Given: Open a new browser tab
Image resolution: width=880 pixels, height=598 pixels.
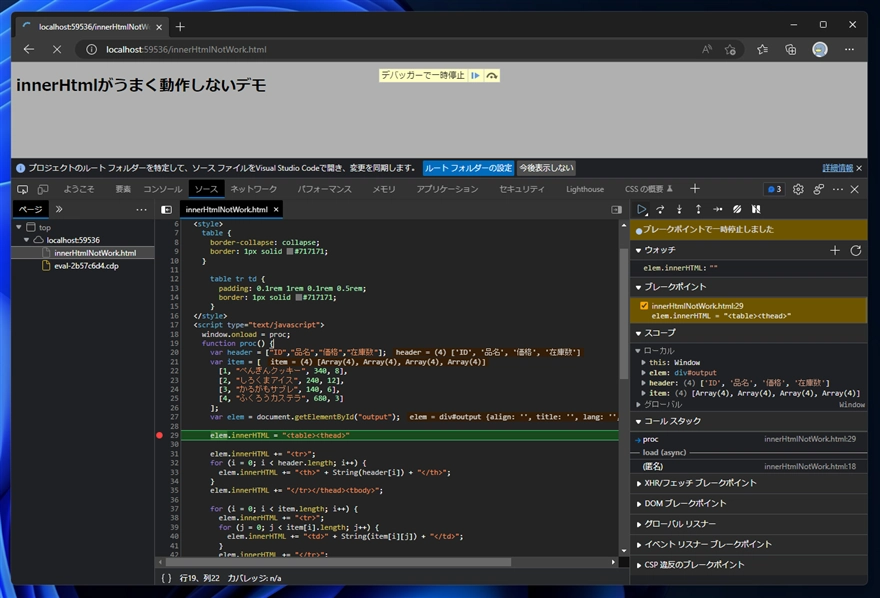Looking at the screenshot, I should coord(180,26).
